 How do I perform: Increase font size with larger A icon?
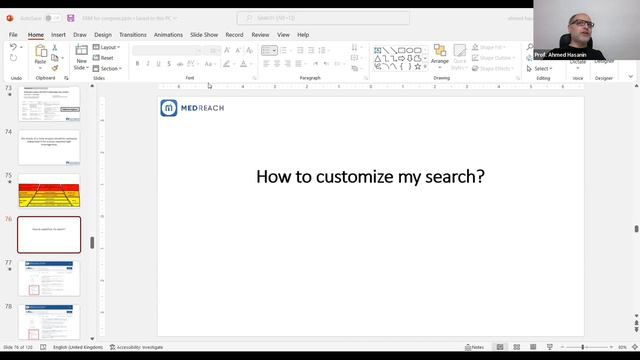click(227, 50)
